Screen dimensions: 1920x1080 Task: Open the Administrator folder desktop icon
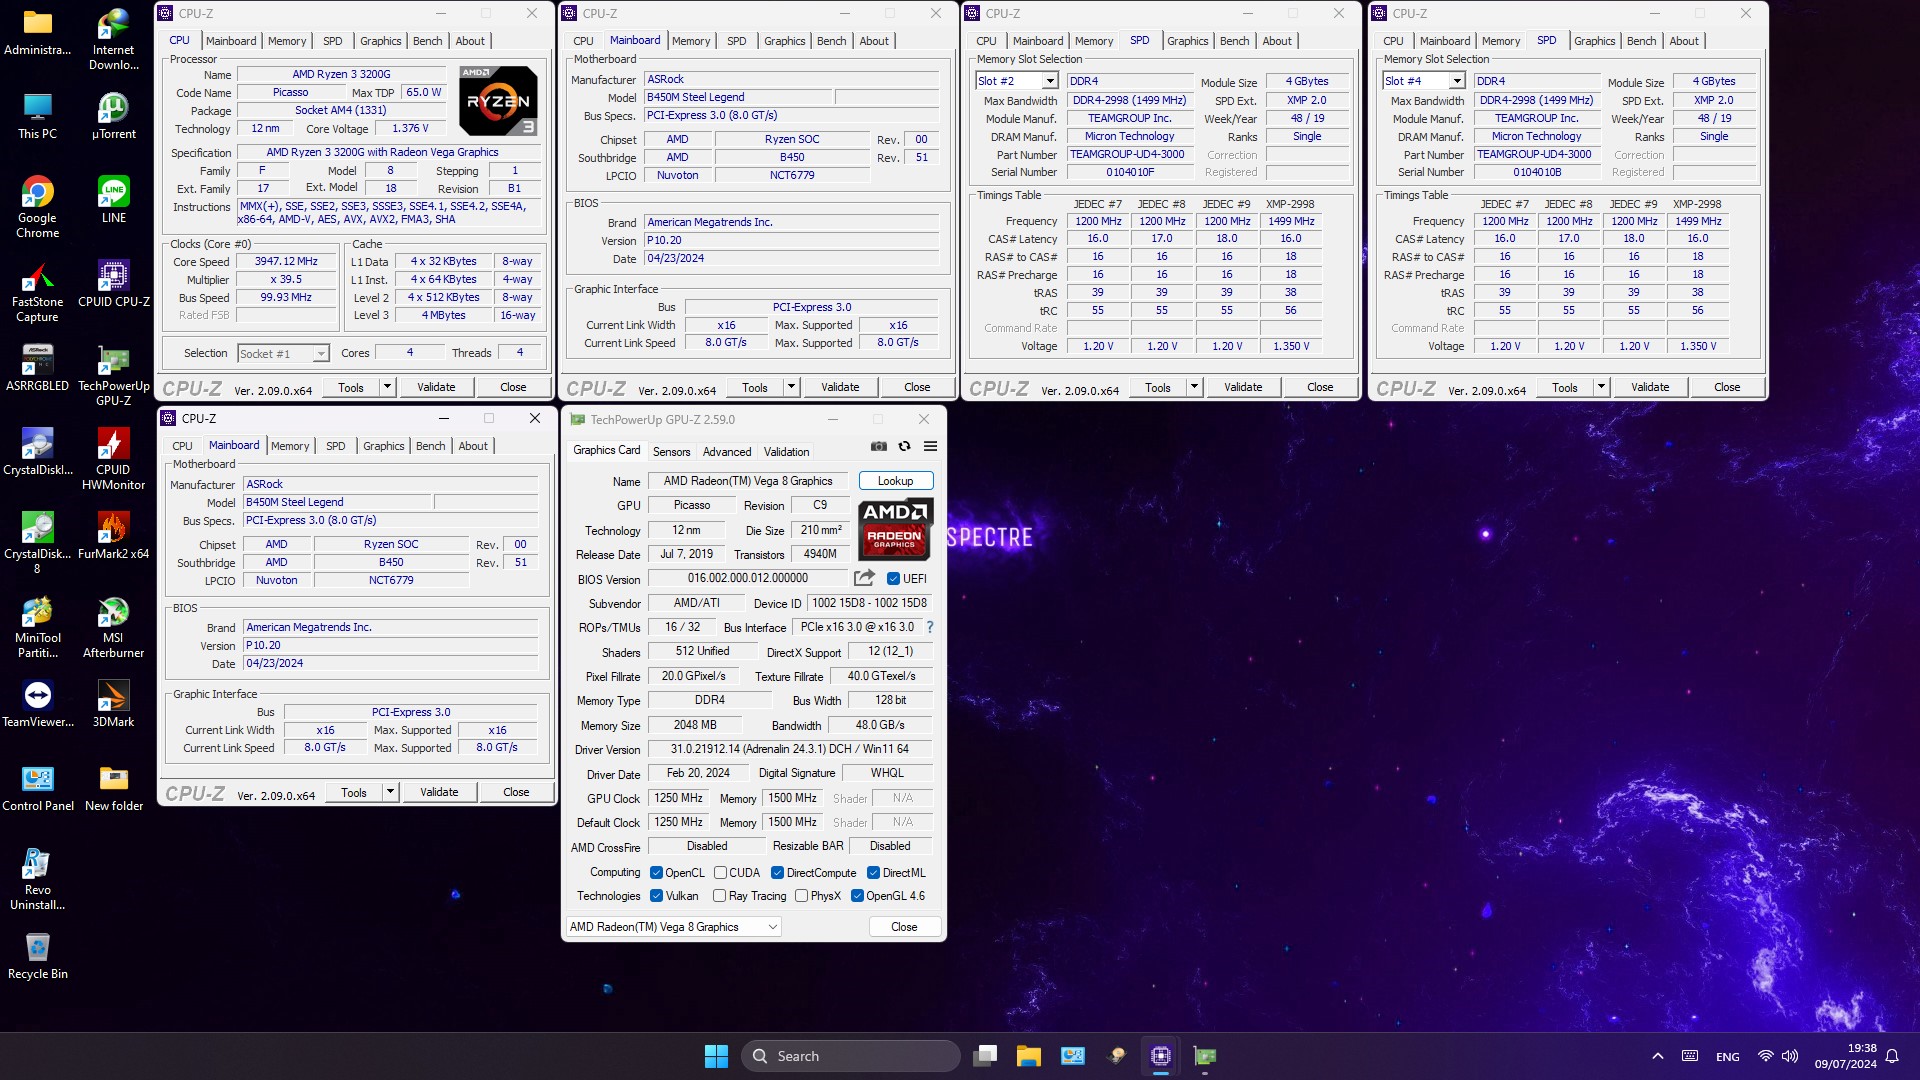click(x=38, y=33)
